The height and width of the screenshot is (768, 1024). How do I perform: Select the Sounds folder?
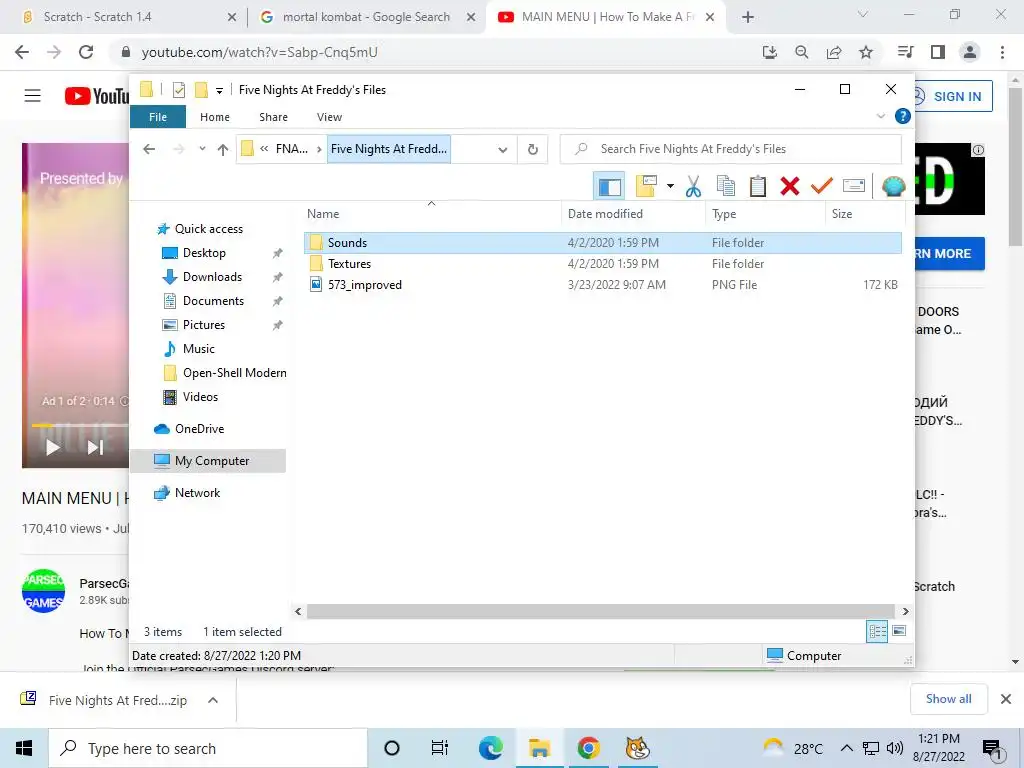click(603, 243)
